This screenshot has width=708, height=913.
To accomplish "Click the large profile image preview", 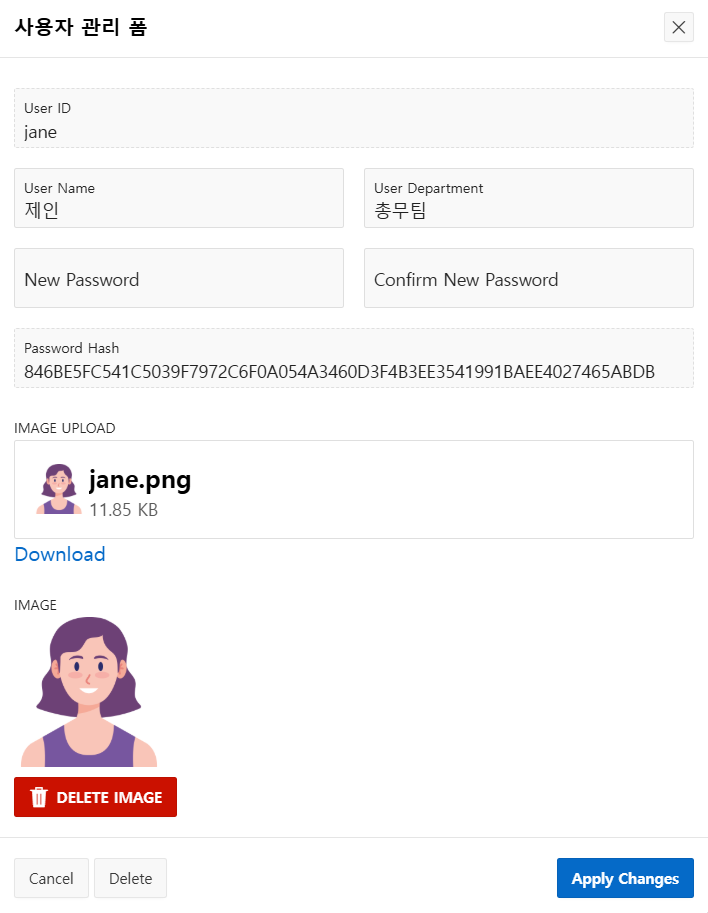I will (x=89, y=692).
